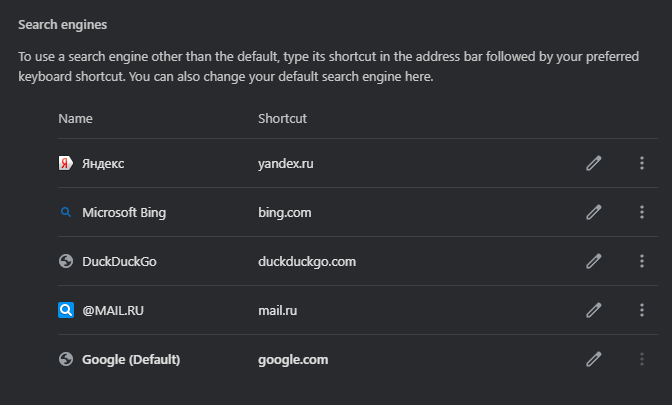Edit the Google default search engine
The height and width of the screenshot is (405, 672).
(x=593, y=359)
